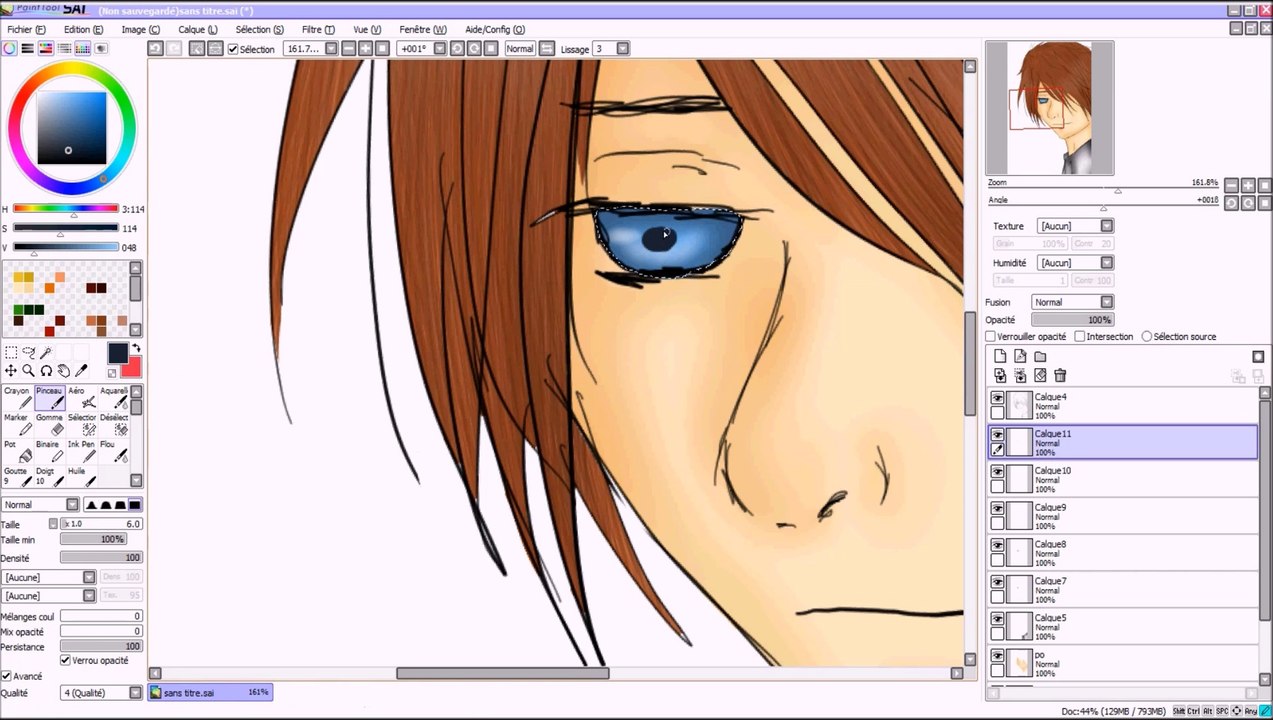Open the Fenêtre menu
The image size is (1273, 720).
(x=423, y=30)
